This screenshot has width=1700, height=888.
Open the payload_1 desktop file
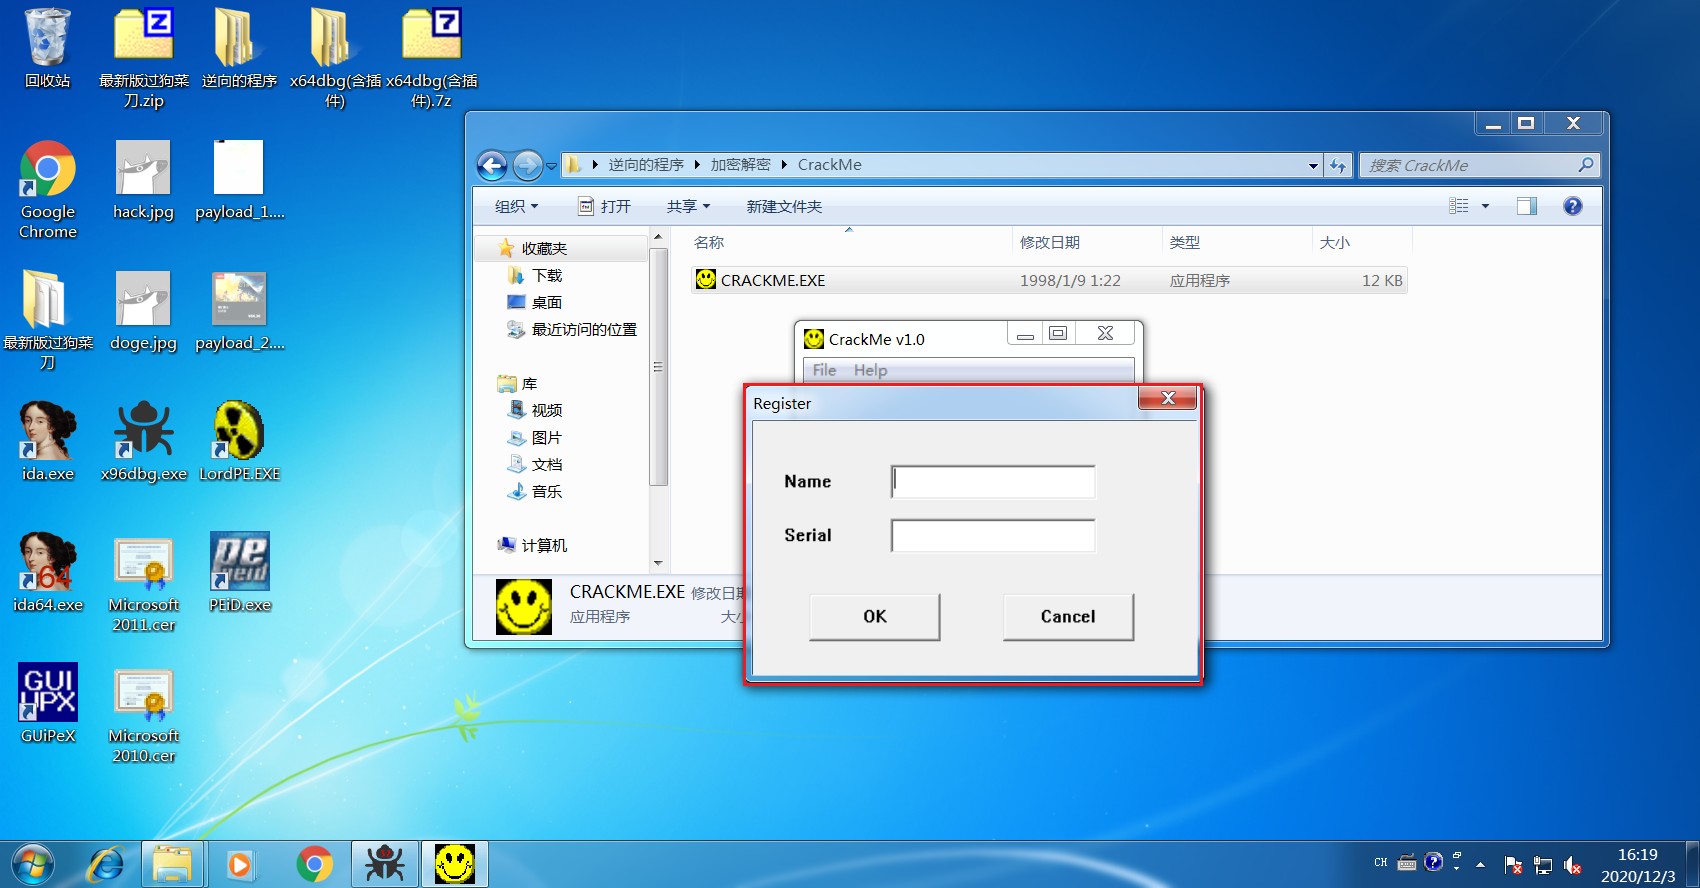[x=239, y=180]
